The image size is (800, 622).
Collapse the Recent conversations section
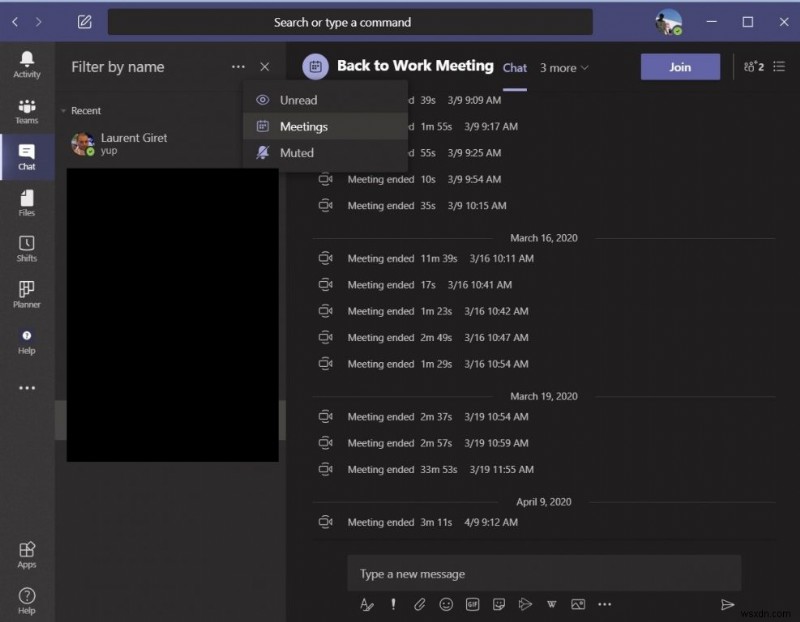64,110
